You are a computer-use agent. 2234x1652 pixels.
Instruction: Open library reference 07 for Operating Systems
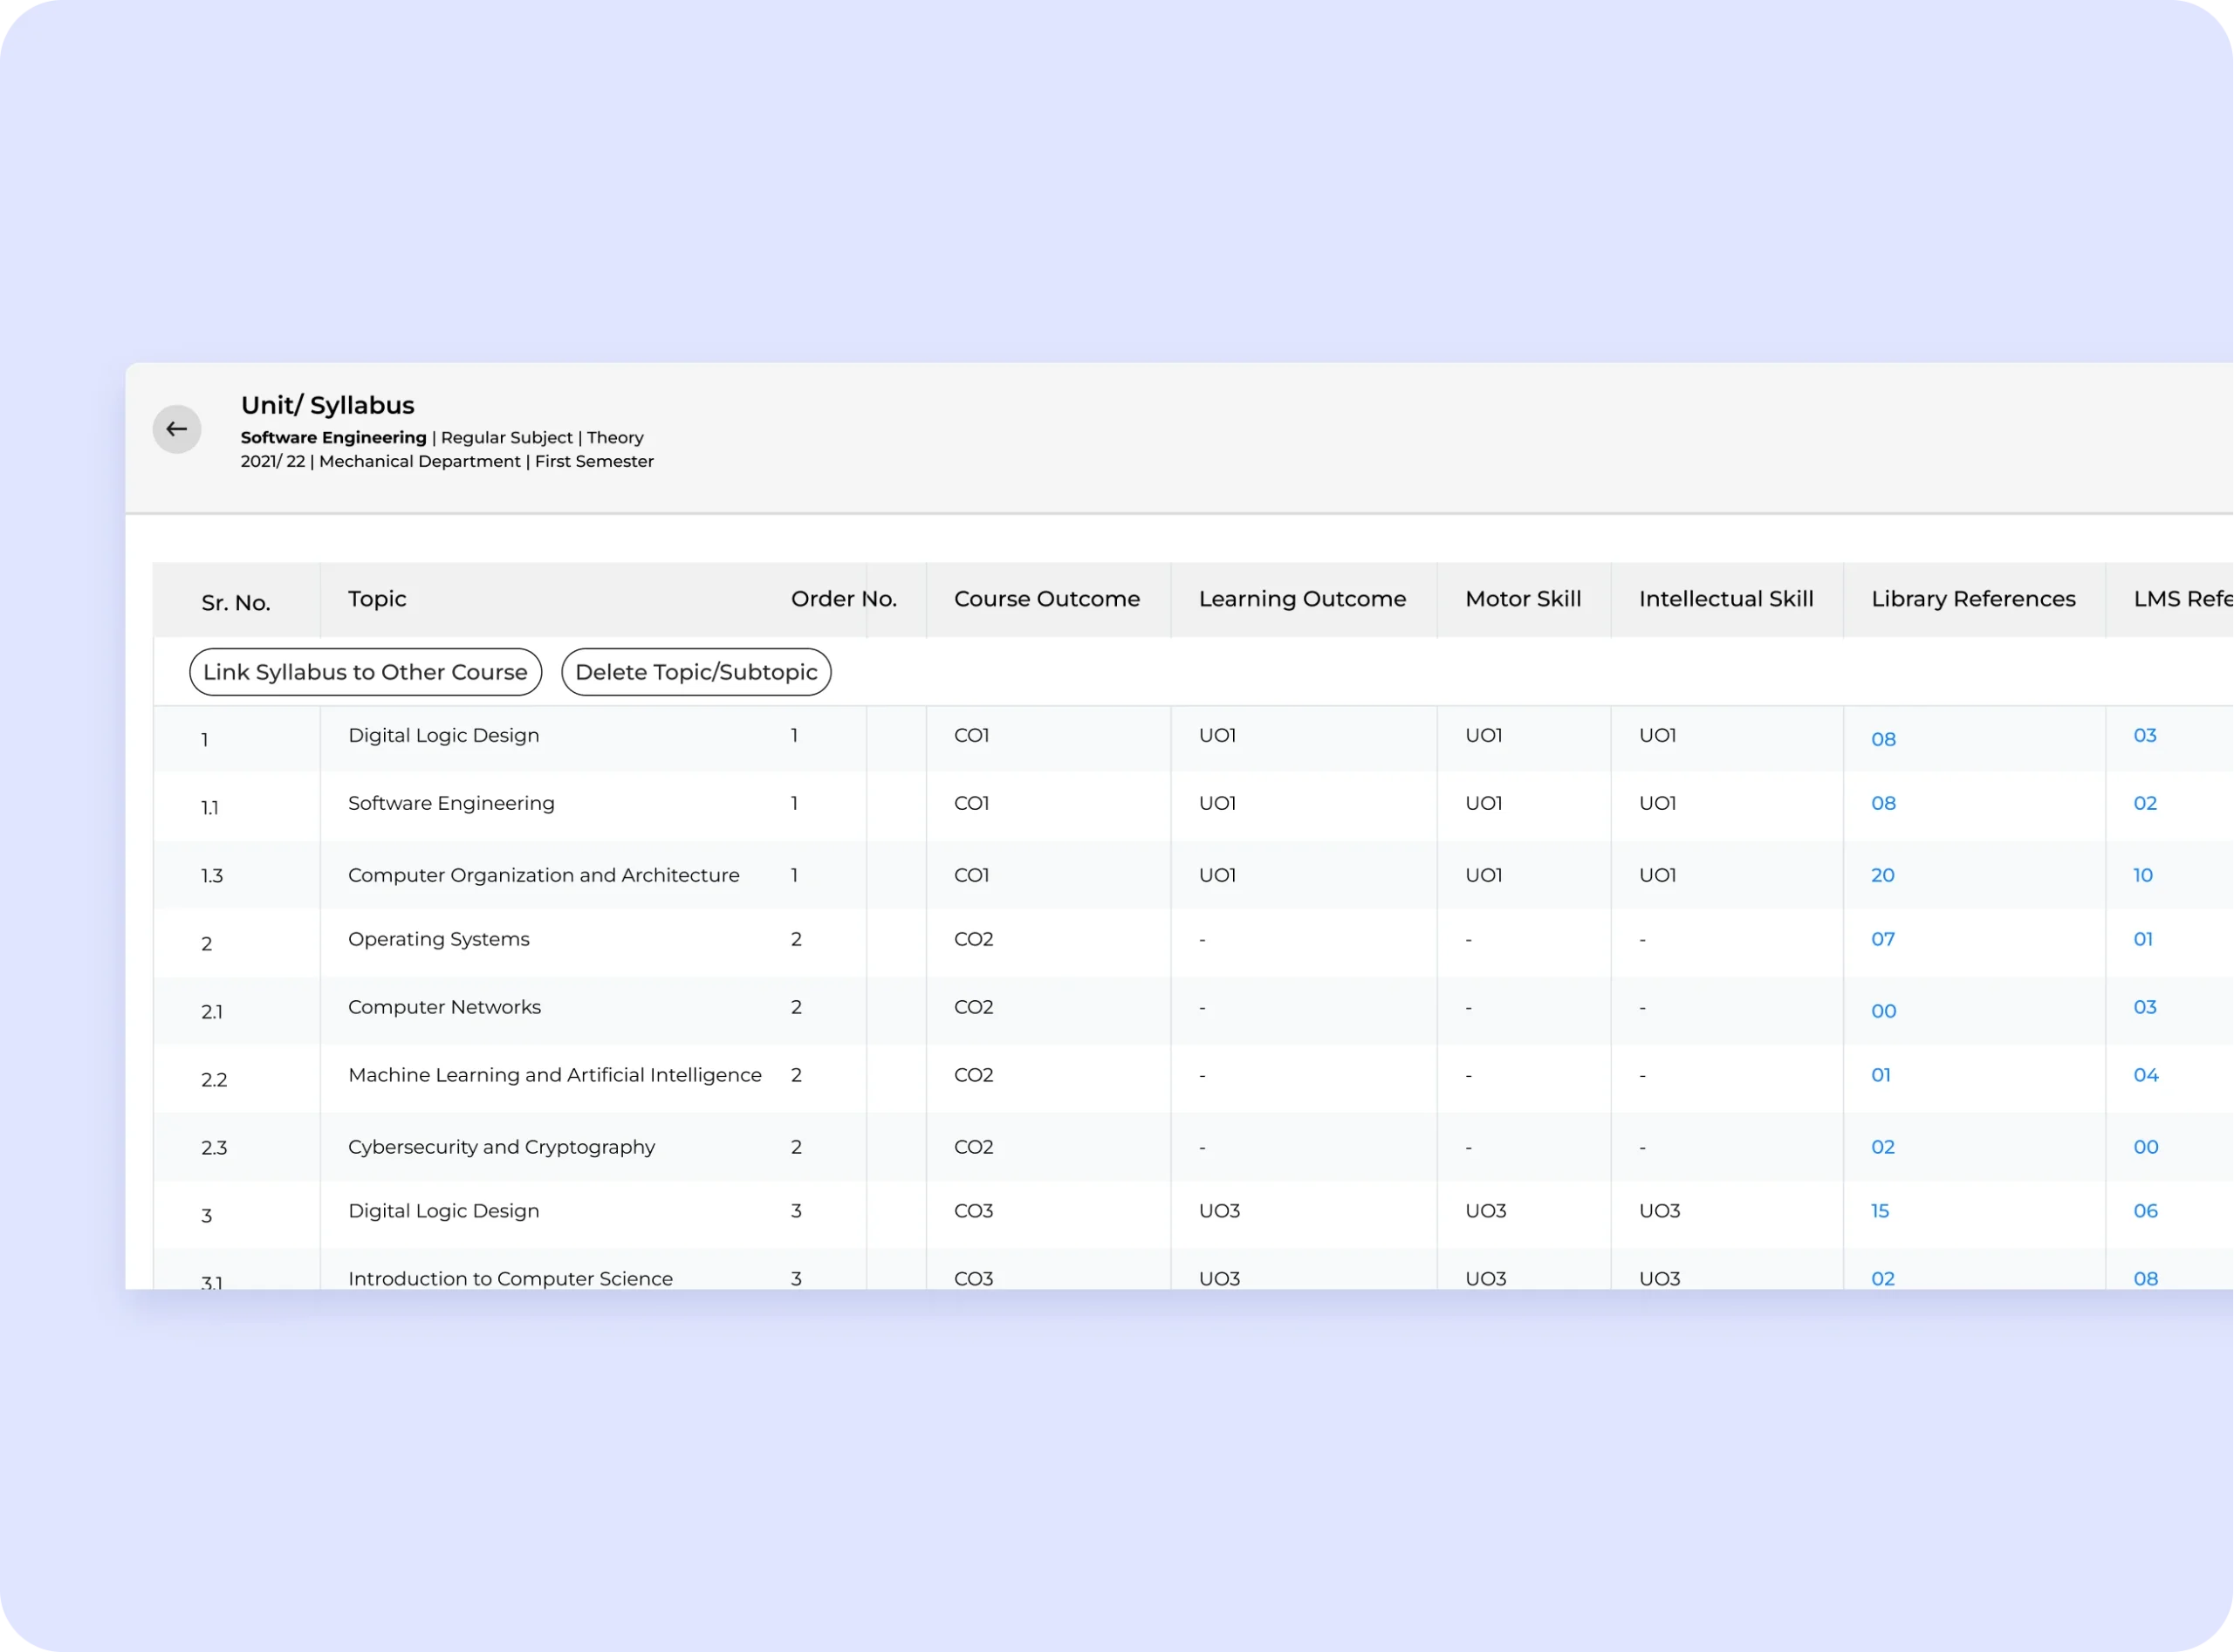coord(1882,939)
